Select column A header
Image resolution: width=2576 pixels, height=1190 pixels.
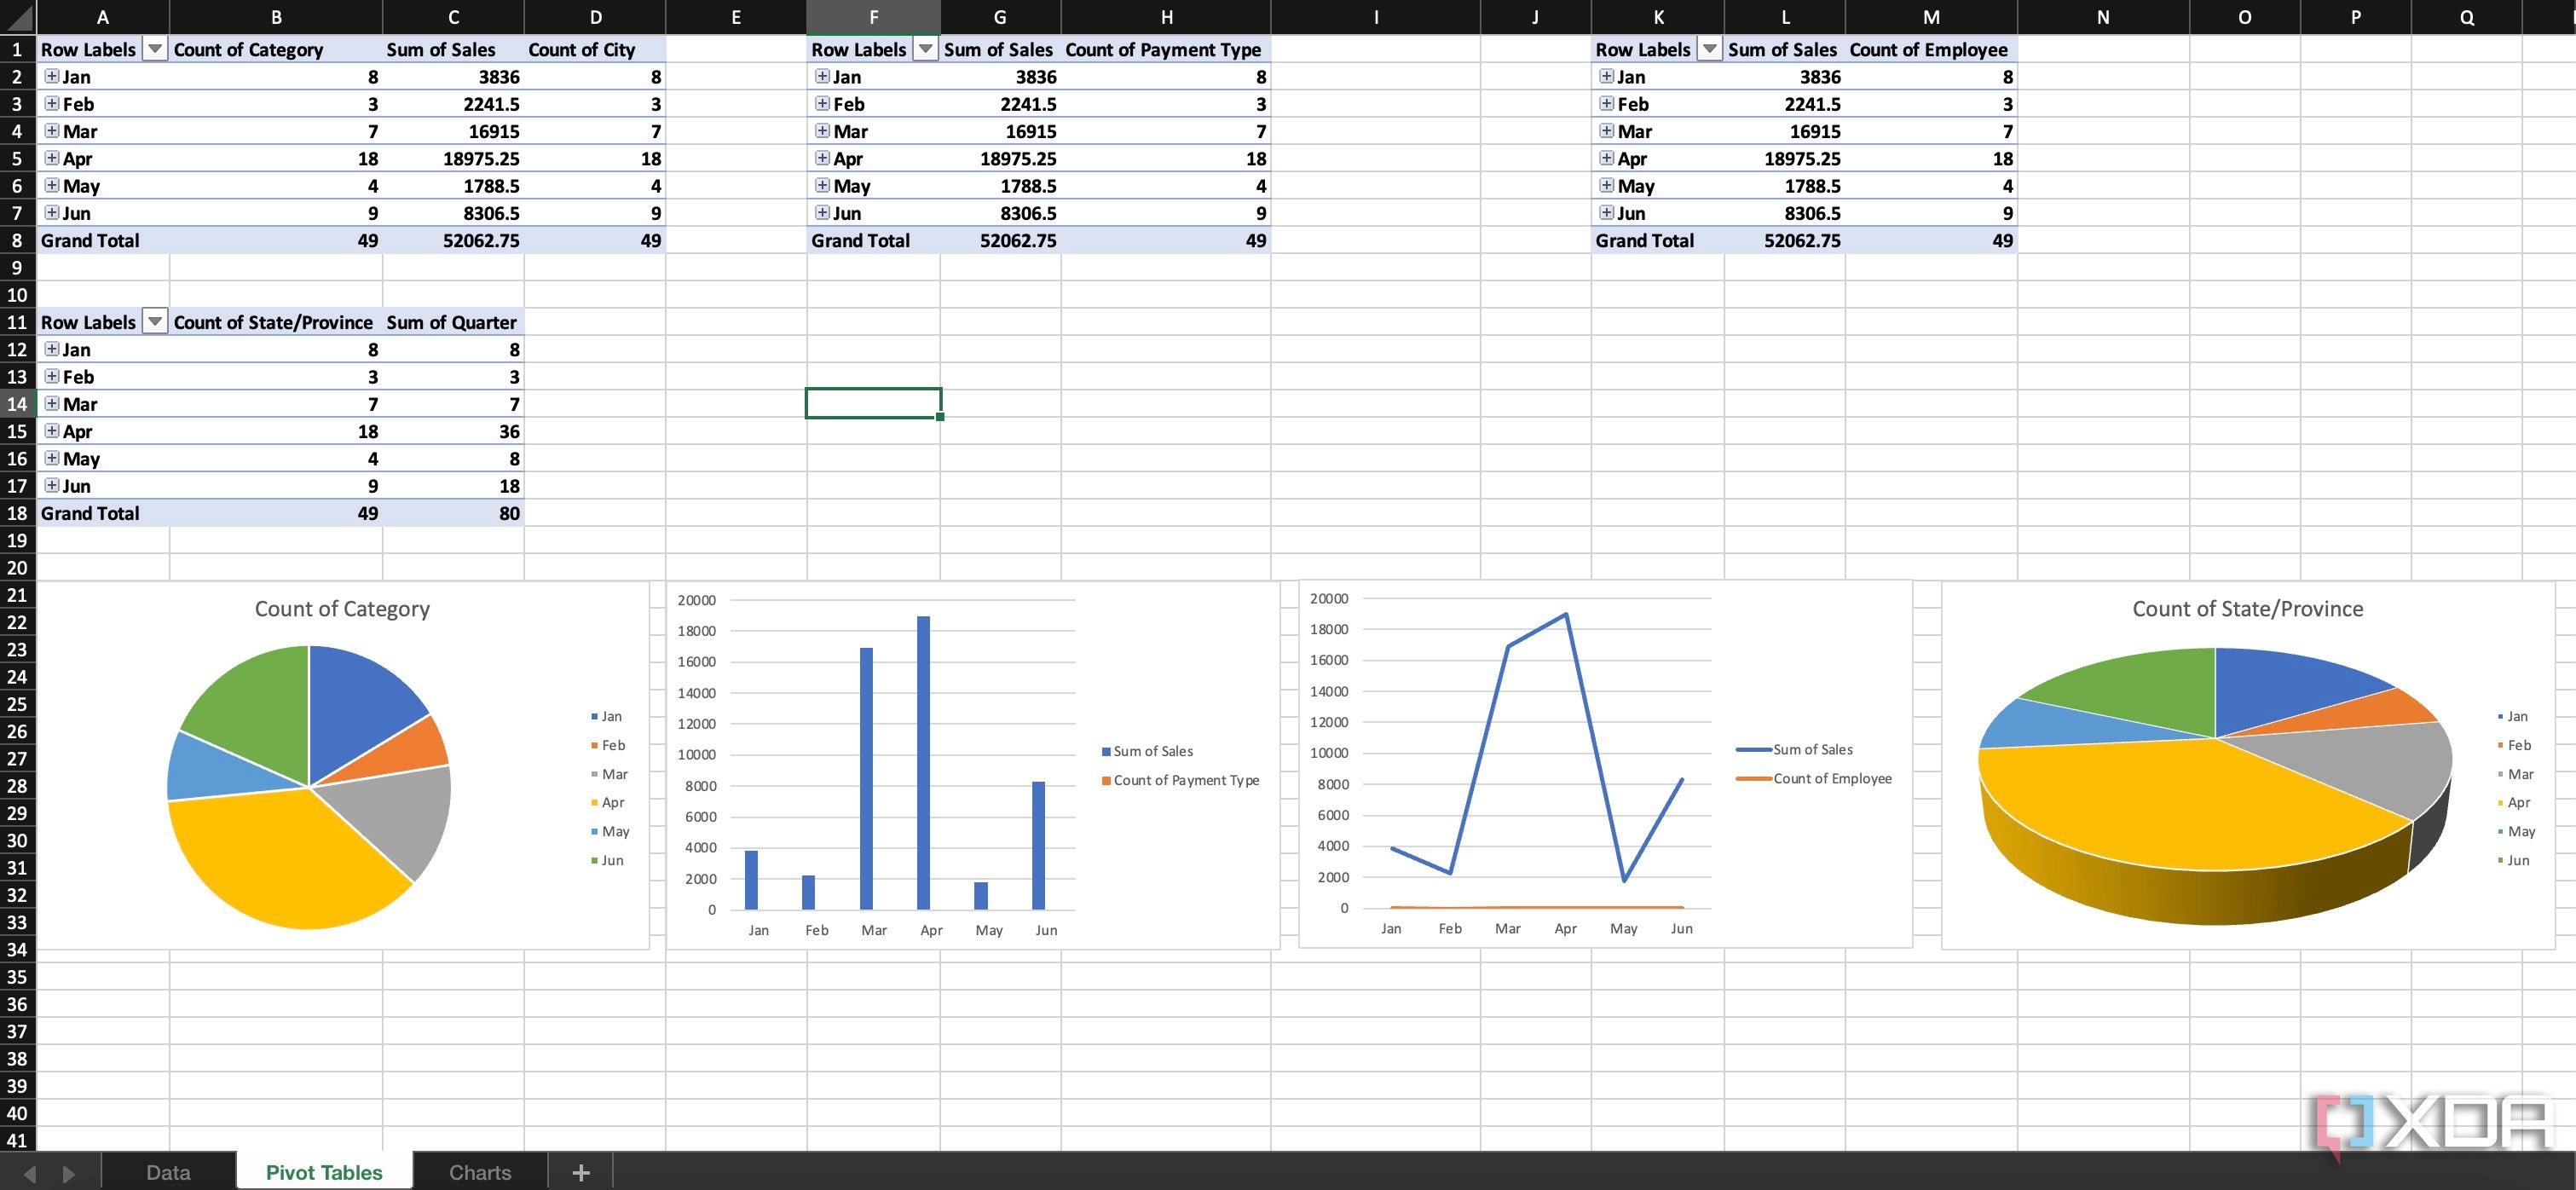pos(102,17)
